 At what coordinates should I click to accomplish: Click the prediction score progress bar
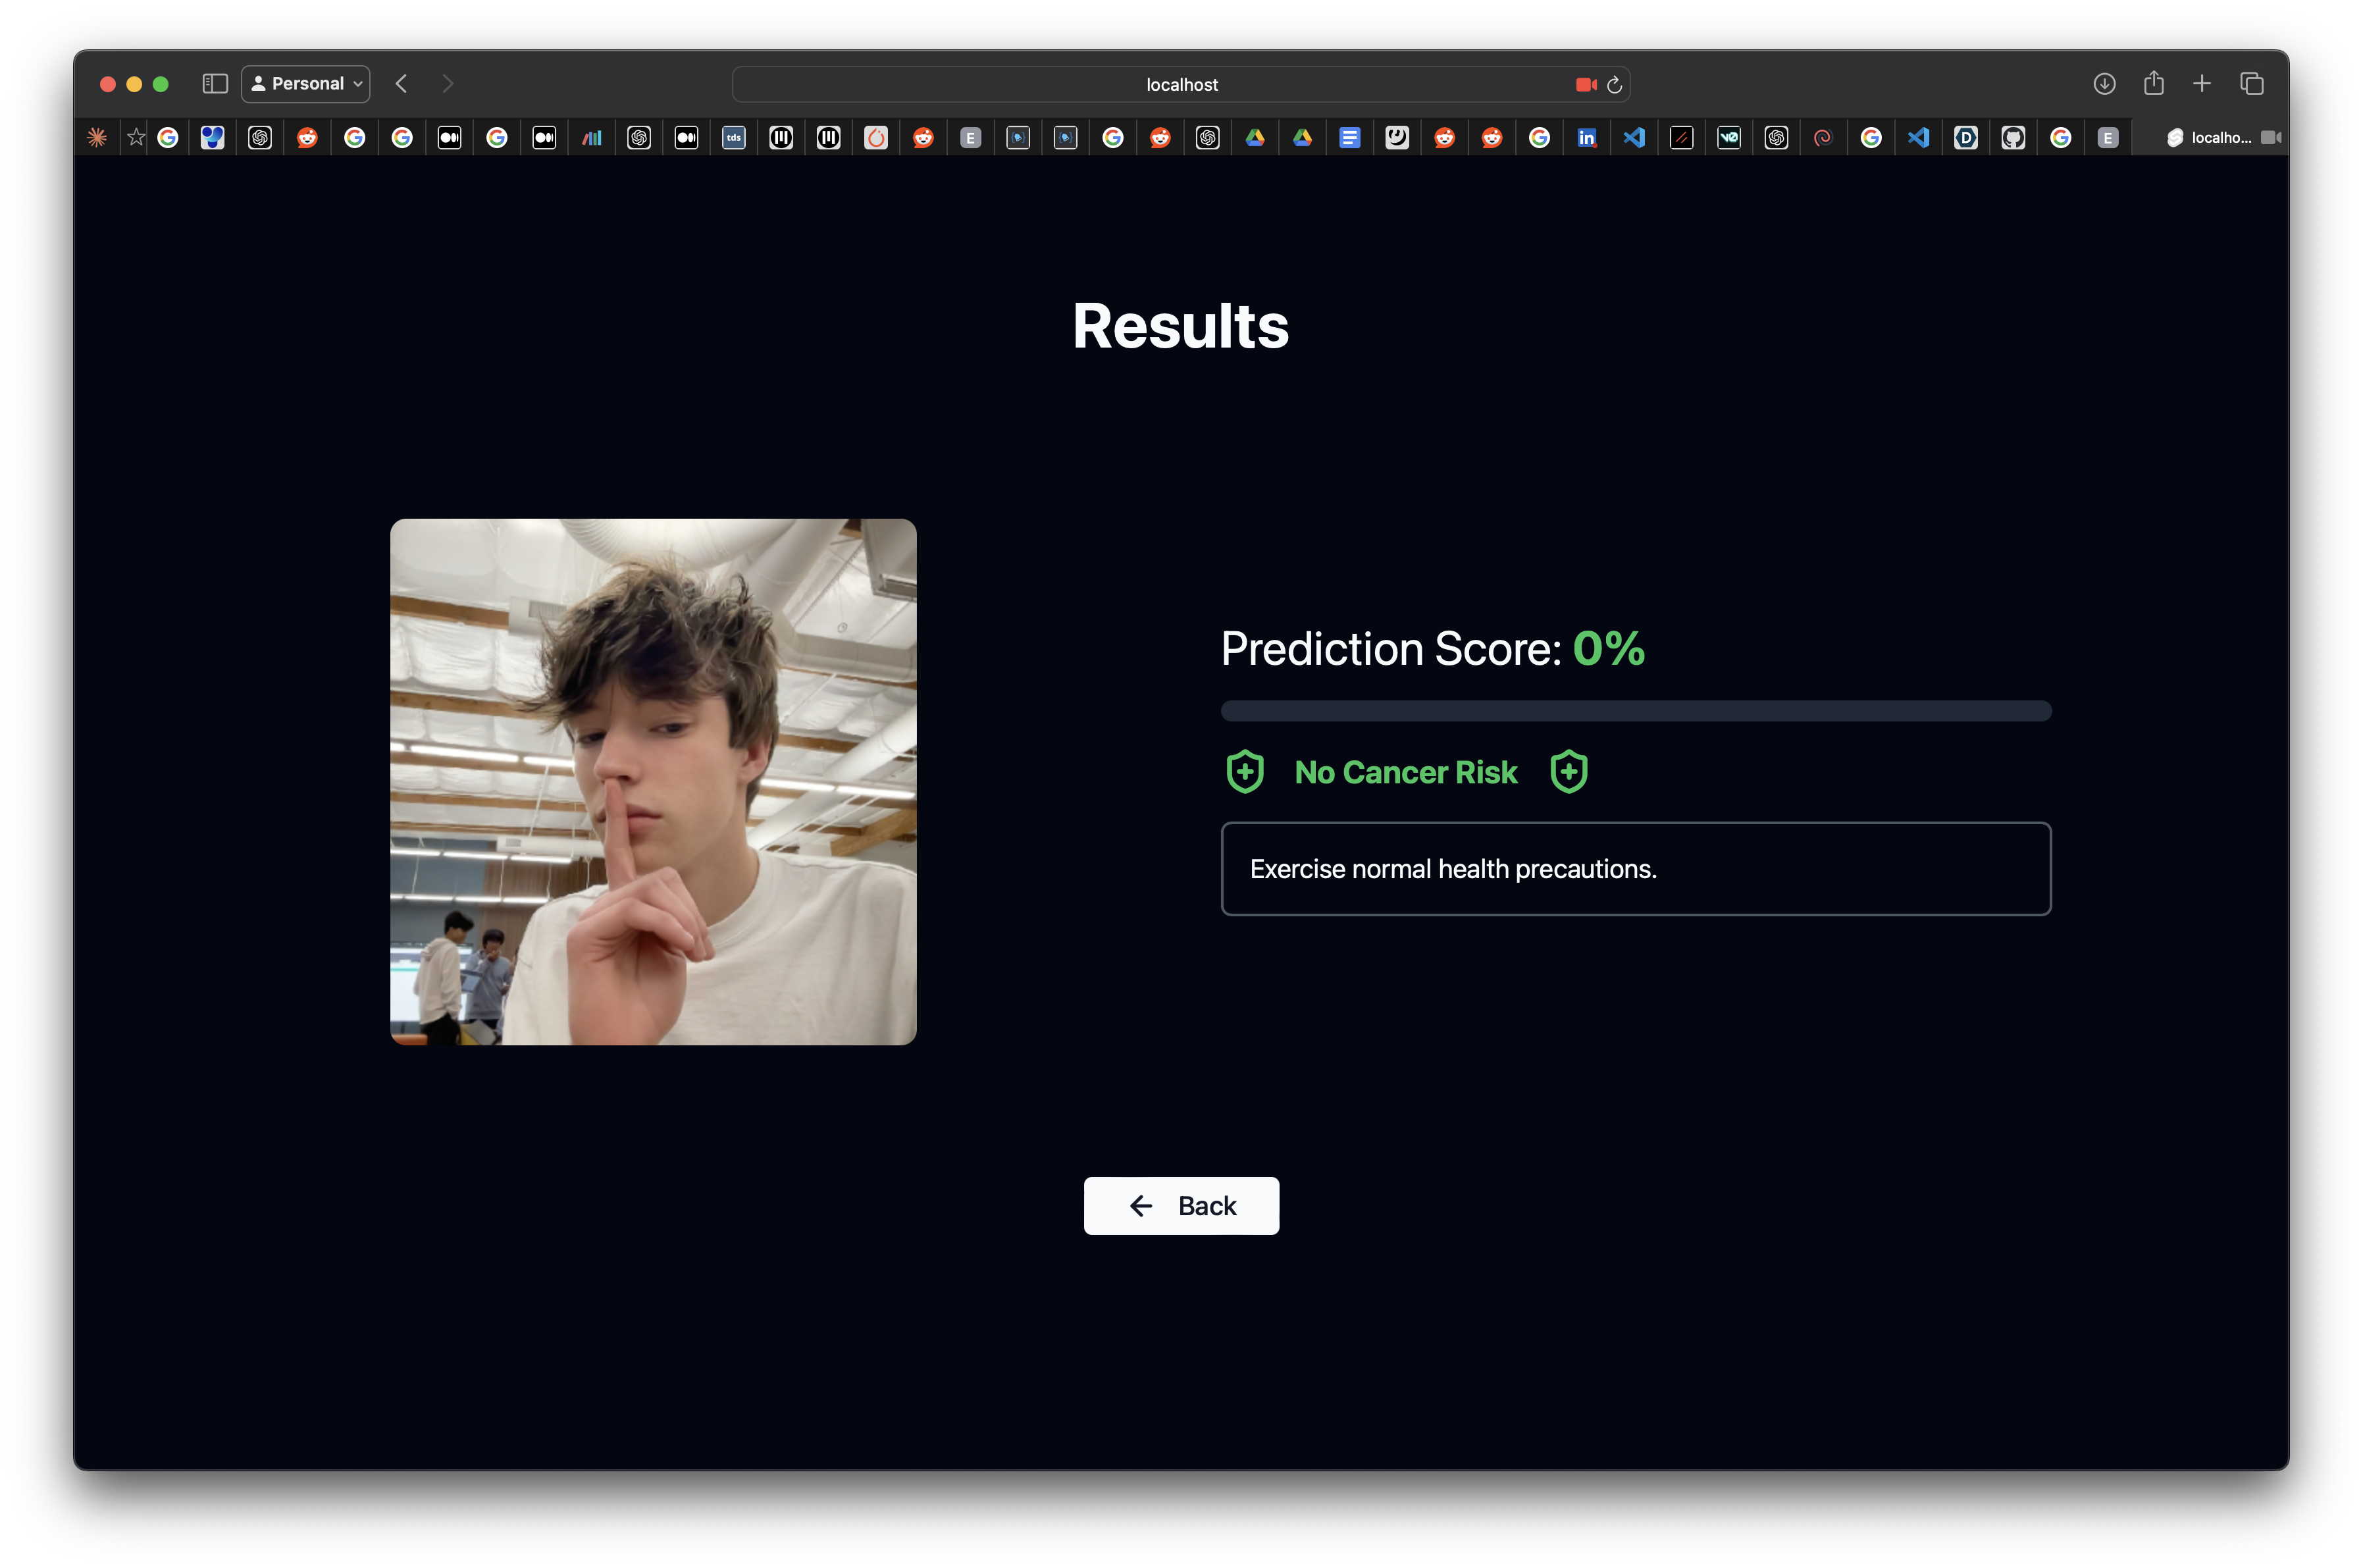click(1636, 711)
